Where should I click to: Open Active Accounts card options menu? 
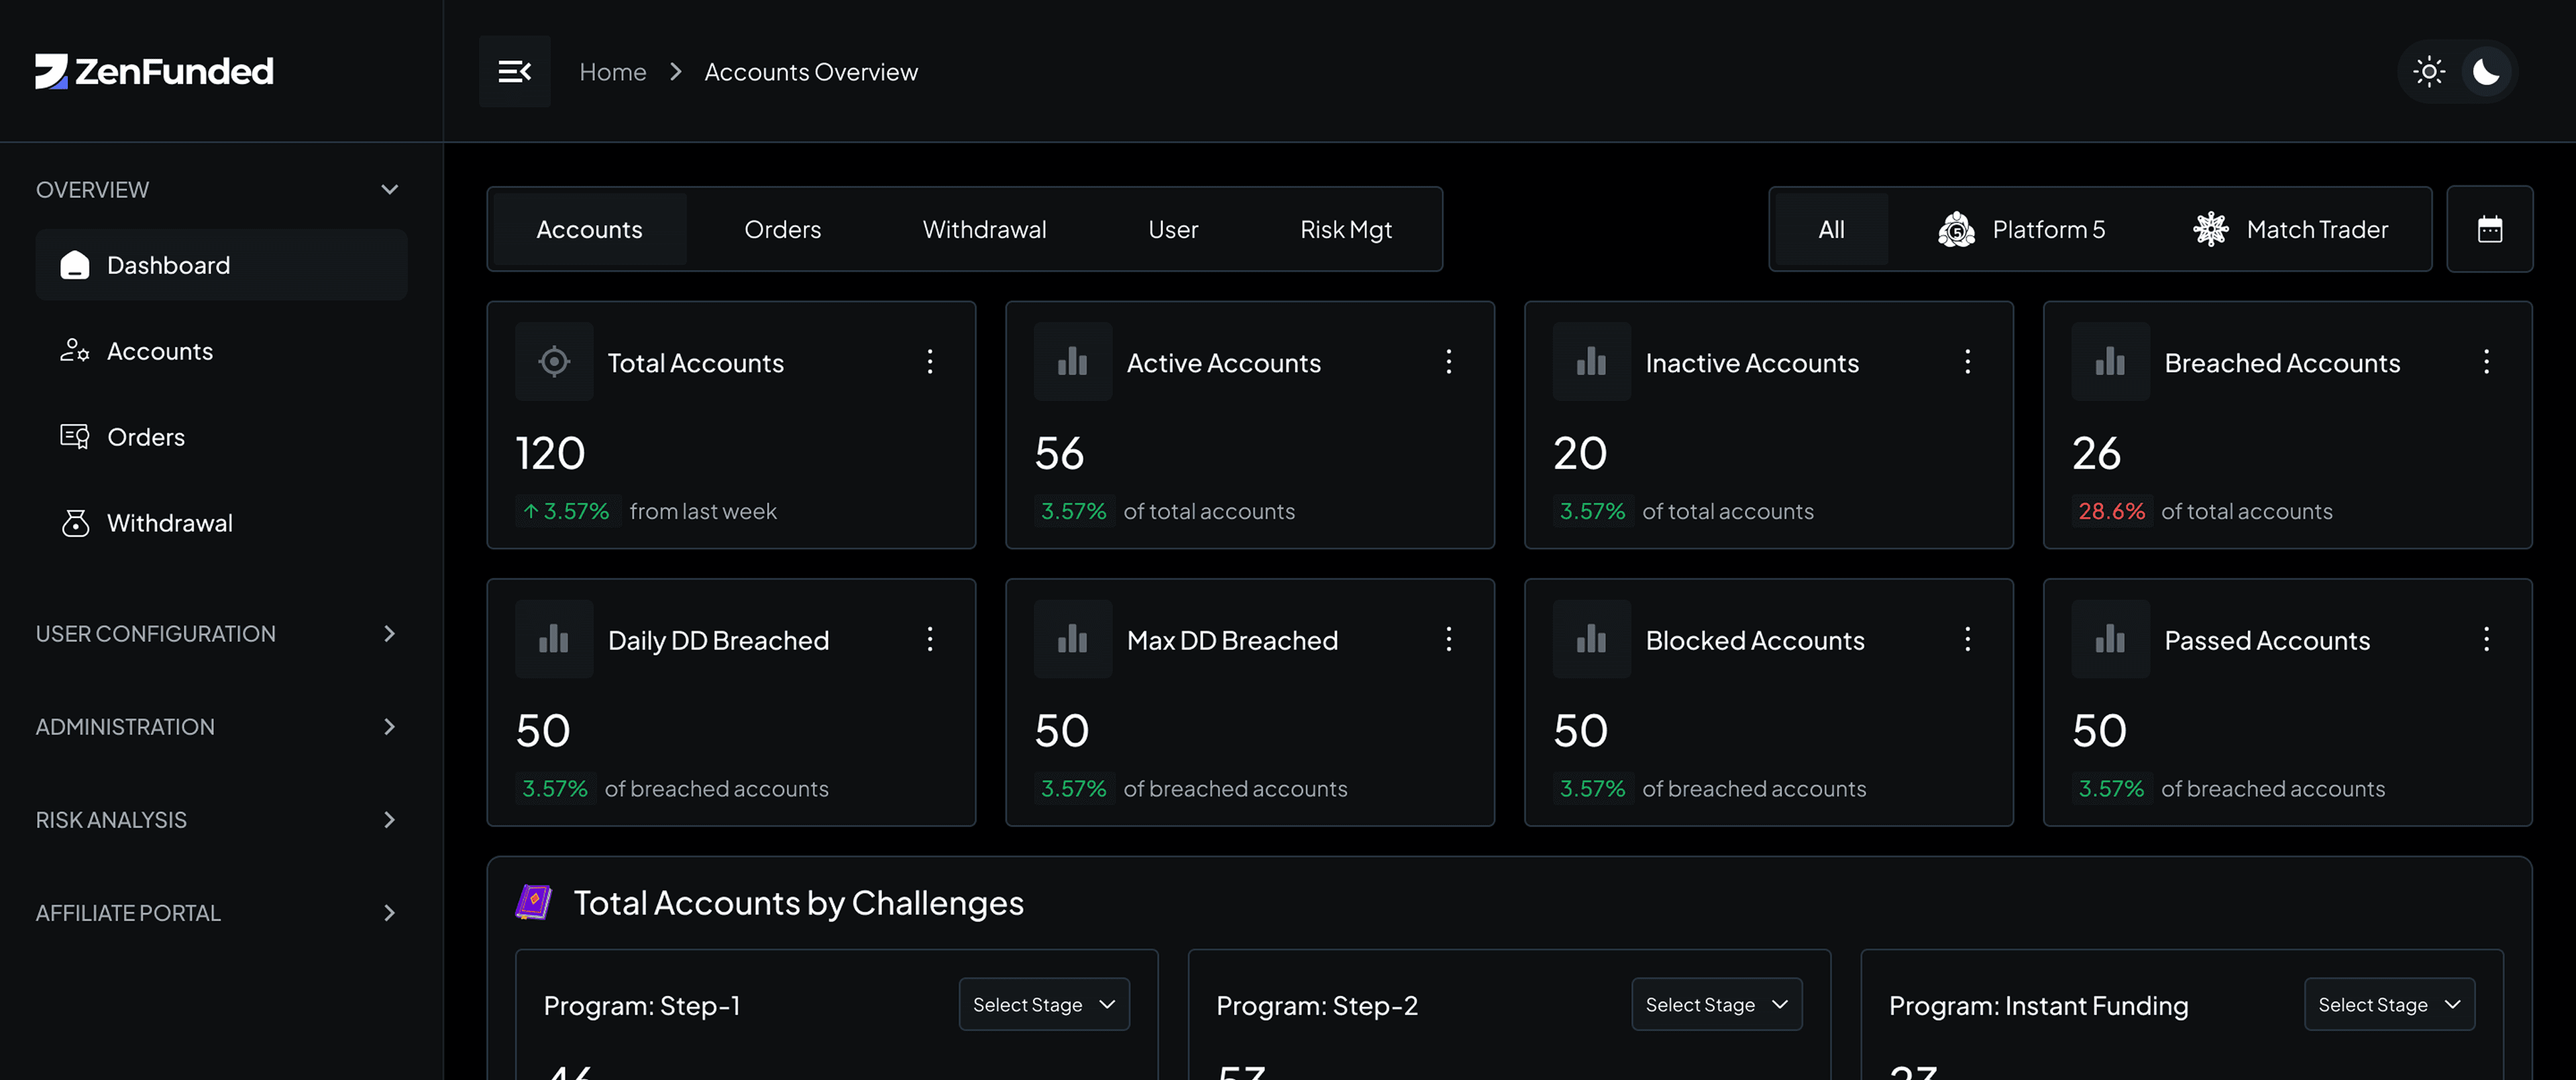1449,361
